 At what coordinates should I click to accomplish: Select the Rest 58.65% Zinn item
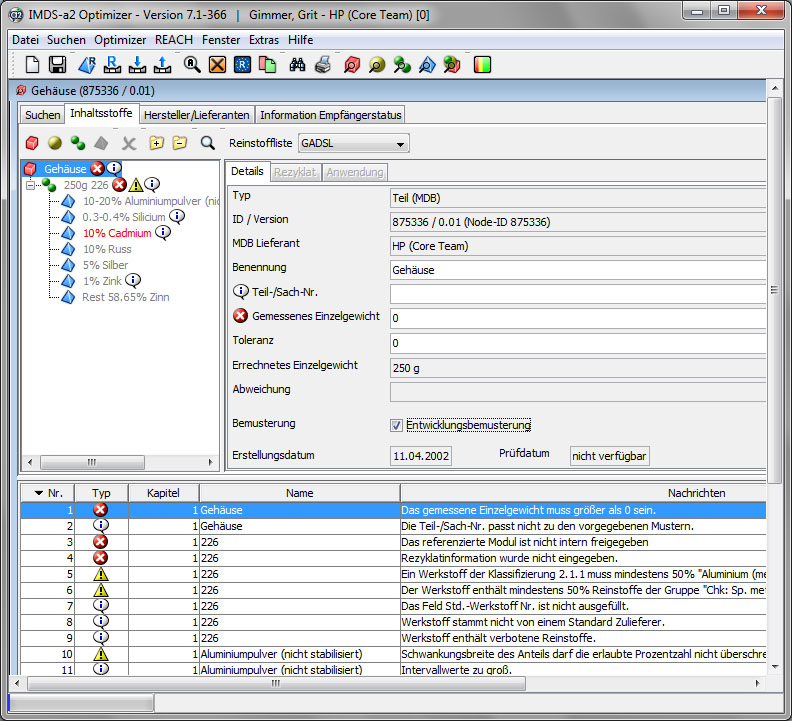point(126,297)
